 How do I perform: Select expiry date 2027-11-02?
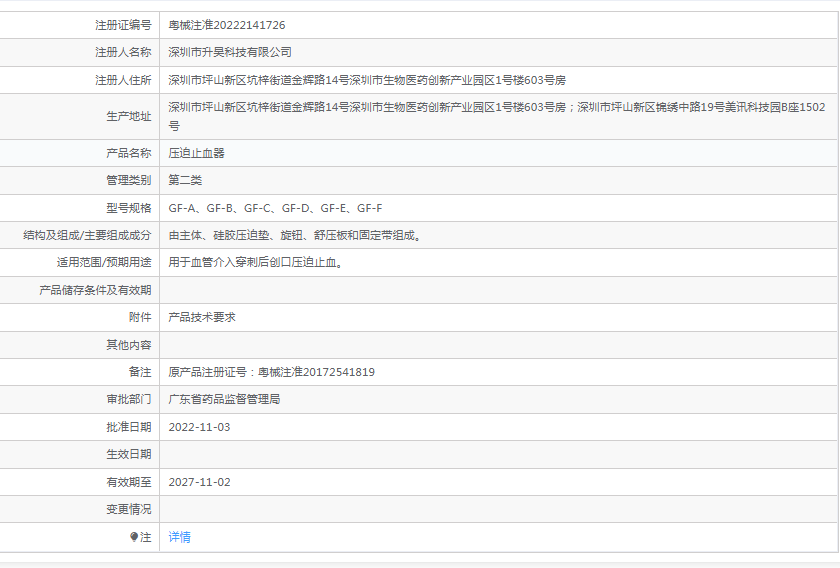(199, 482)
